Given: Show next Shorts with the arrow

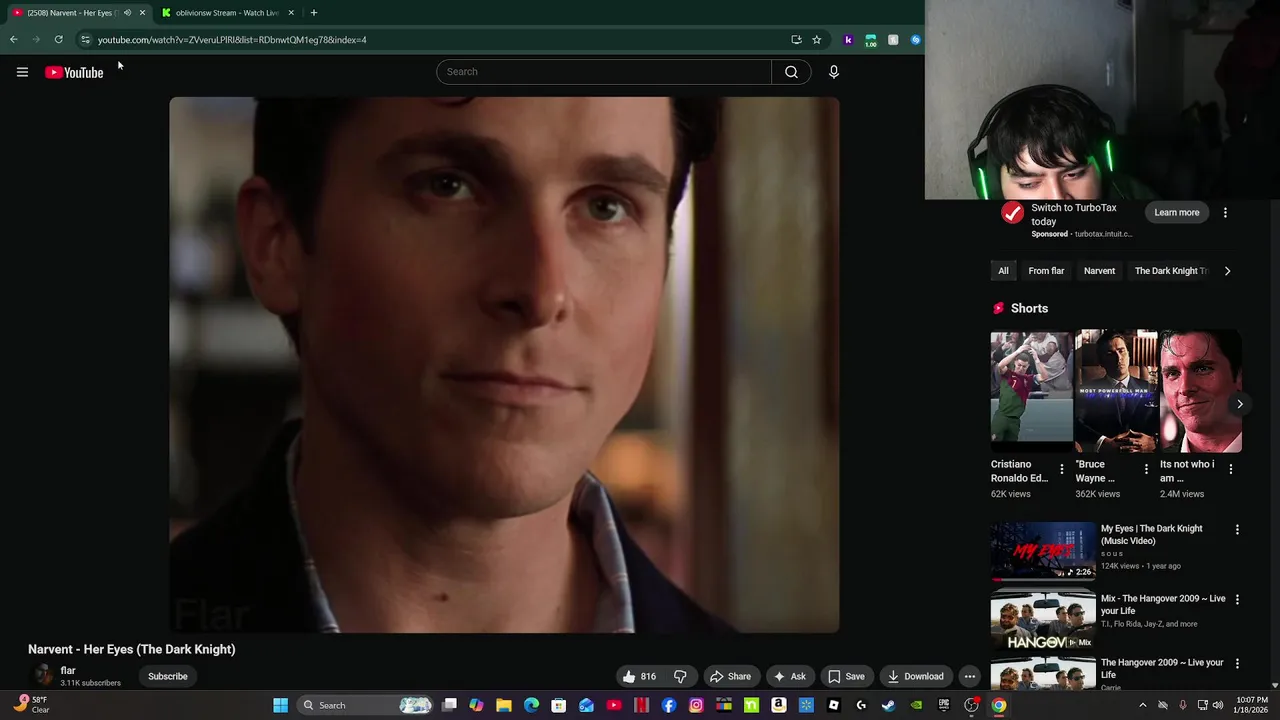Looking at the screenshot, I should pyautogui.click(x=1240, y=404).
